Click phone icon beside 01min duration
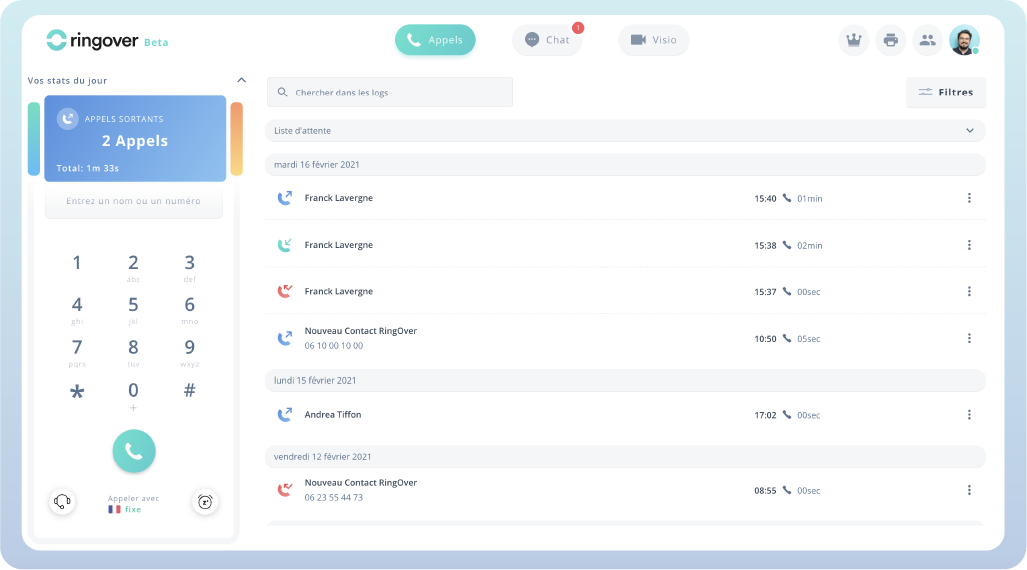 click(787, 199)
